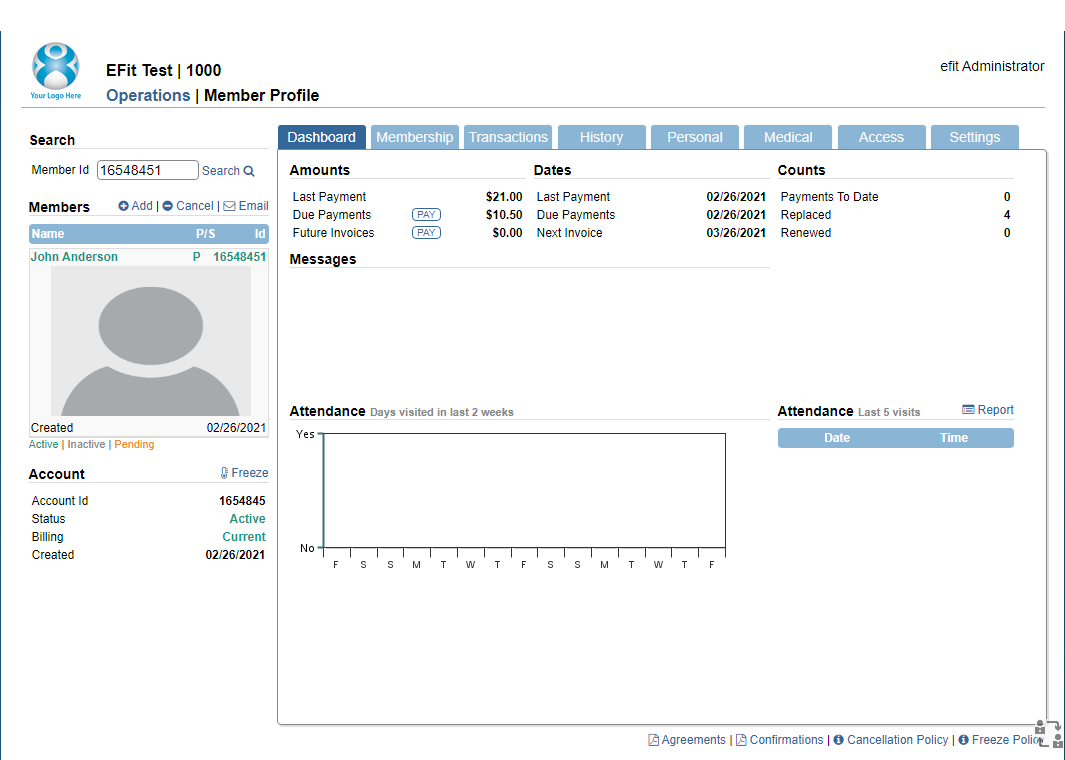Open the attendance Report link
1065x760 pixels.
(x=995, y=410)
